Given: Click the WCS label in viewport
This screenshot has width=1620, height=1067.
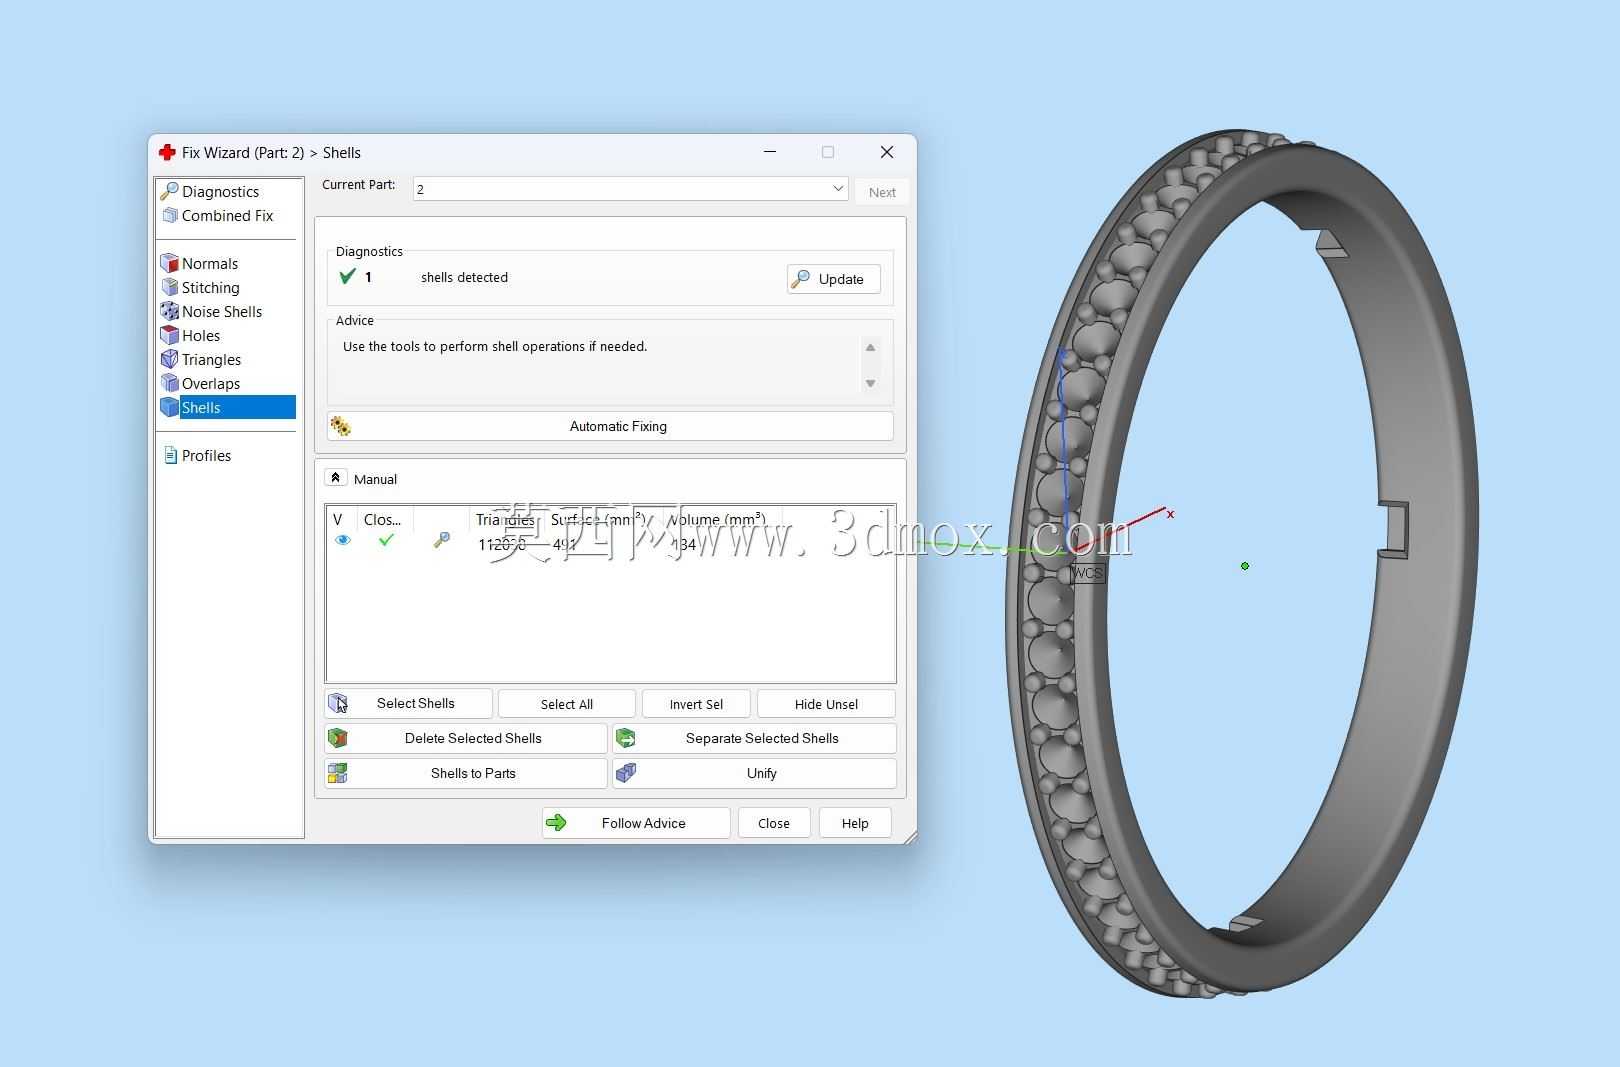Looking at the screenshot, I should (x=1087, y=573).
